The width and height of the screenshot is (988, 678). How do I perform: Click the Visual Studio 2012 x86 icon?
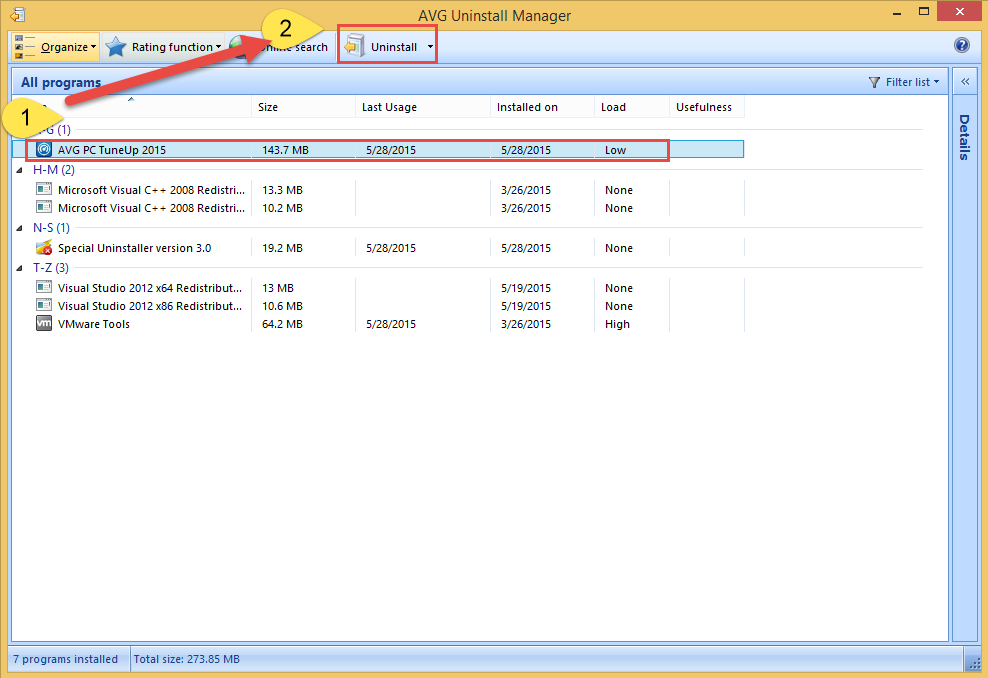tap(43, 306)
